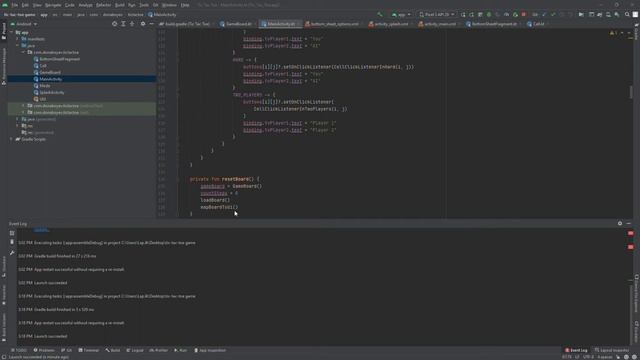Click Select Opened File target icon
The width and height of the screenshot is (640, 360).
point(114,24)
